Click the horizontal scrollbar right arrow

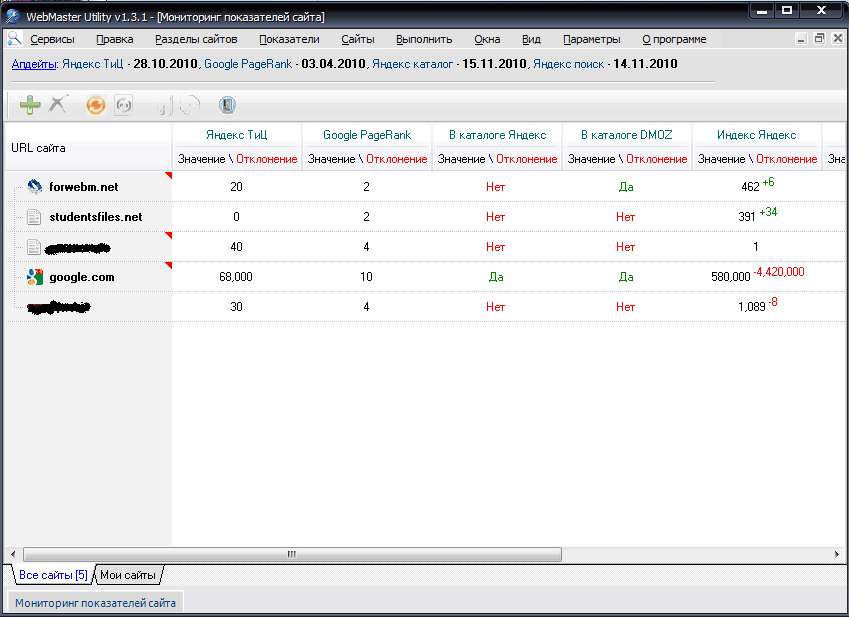coord(839,554)
